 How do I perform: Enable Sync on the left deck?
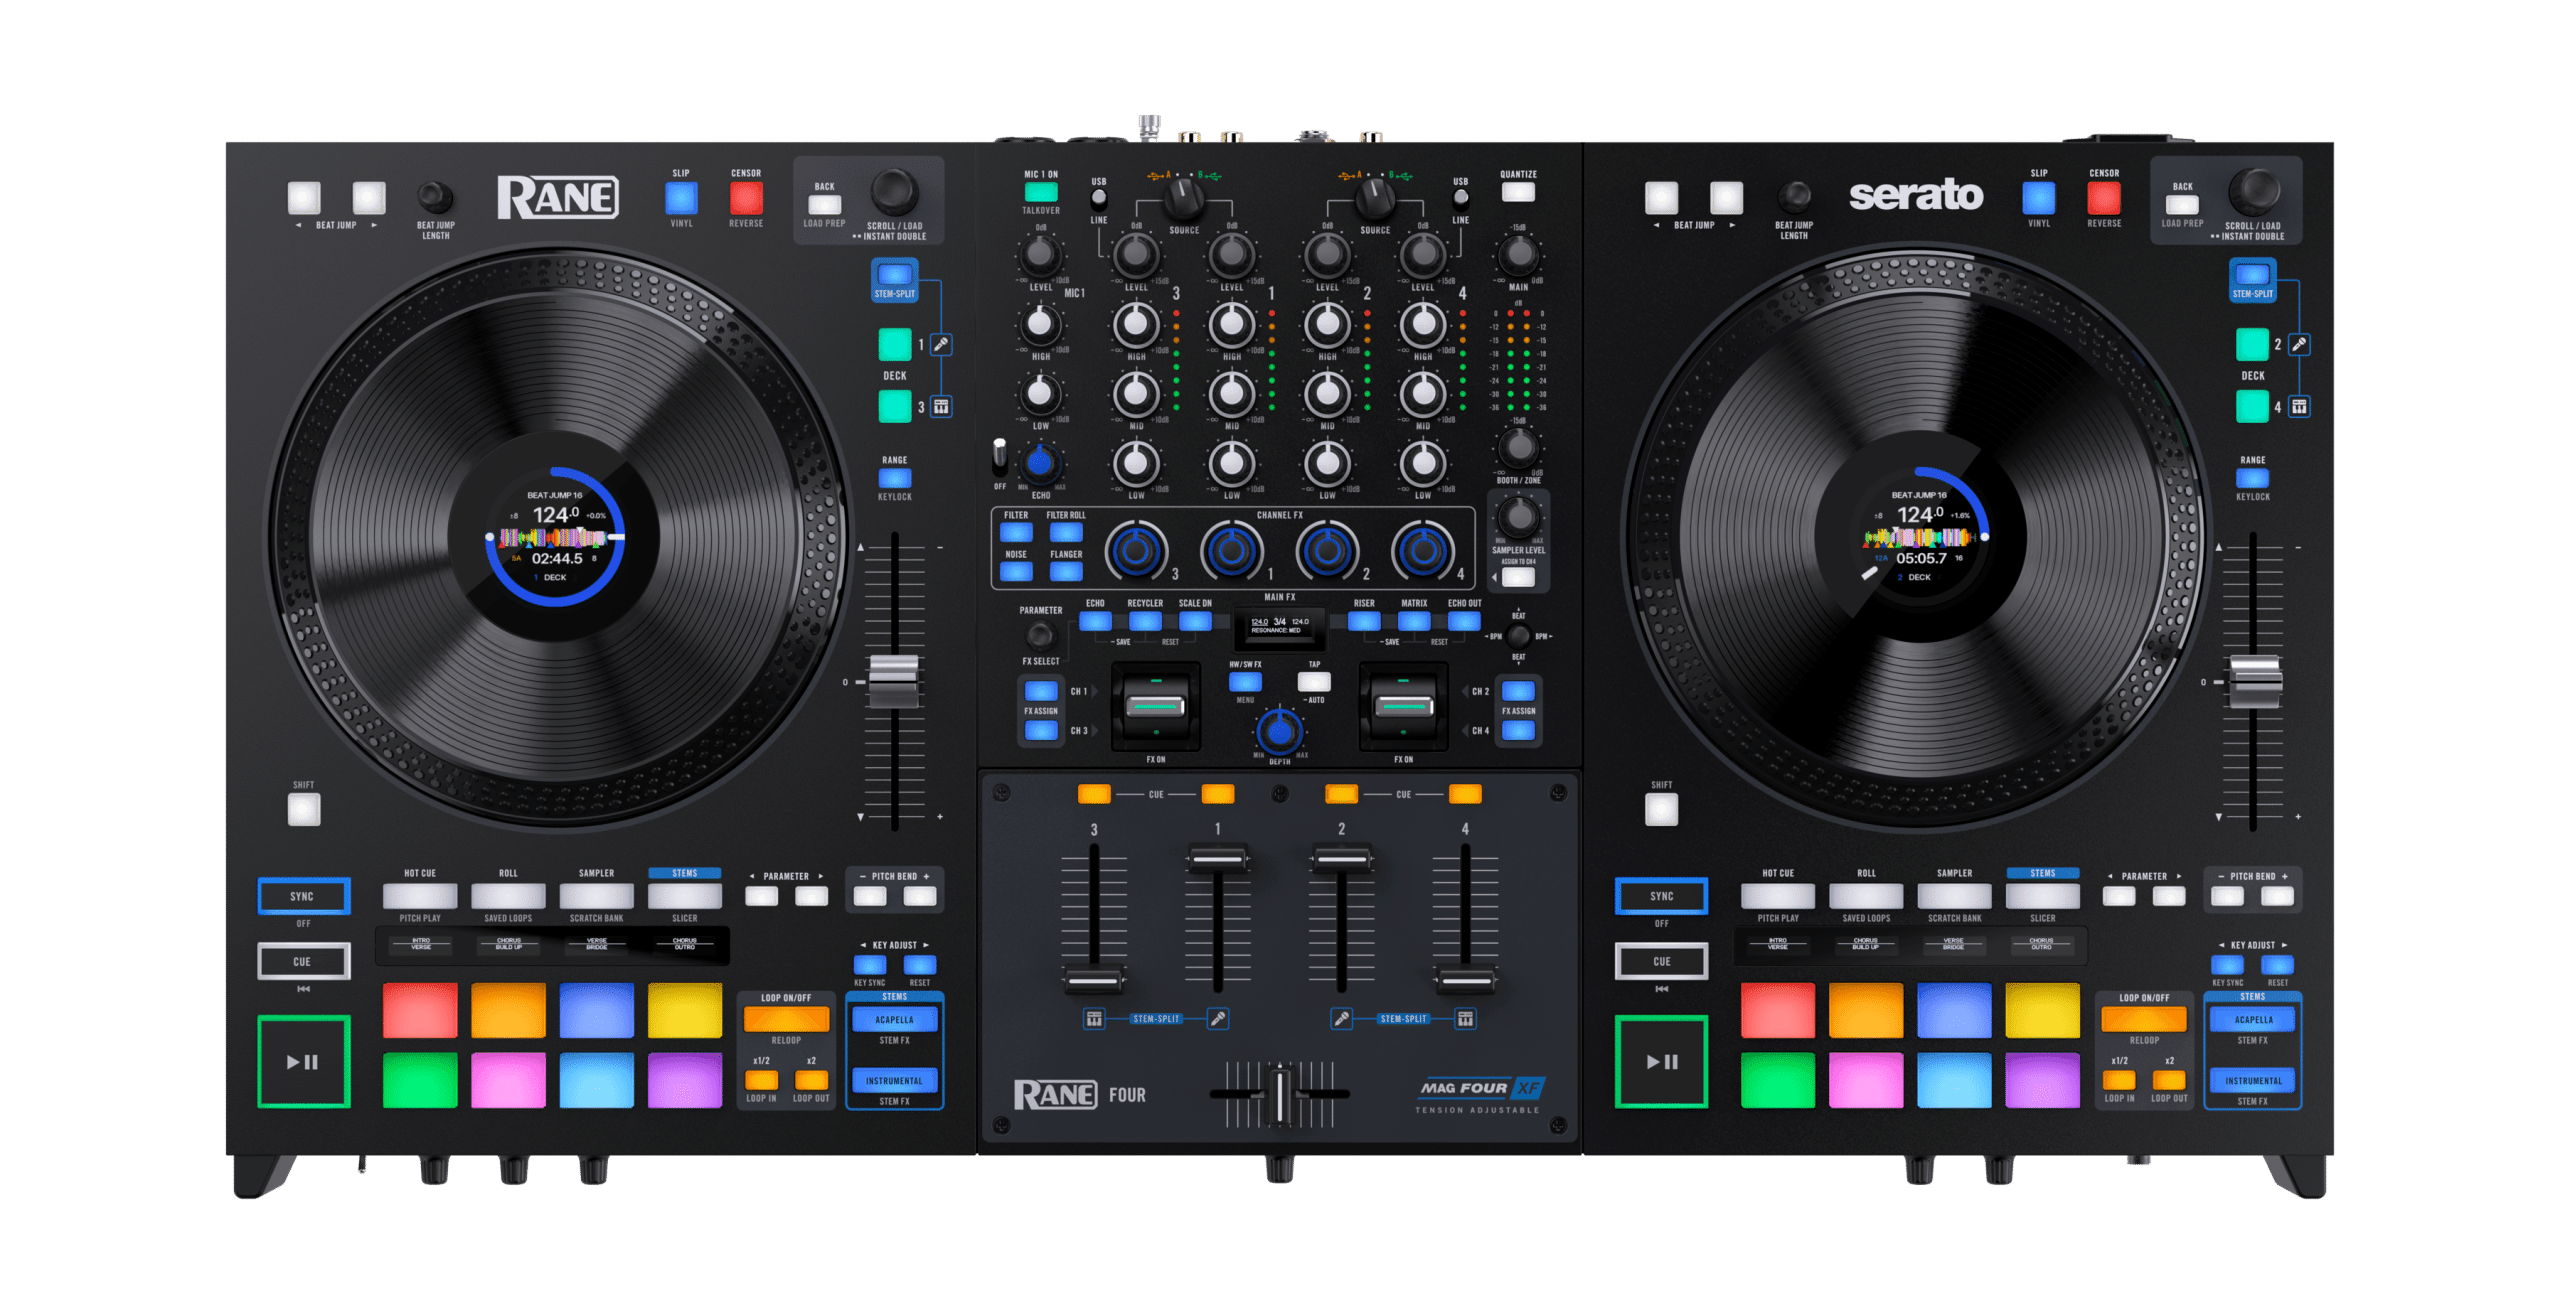(303, 896)
